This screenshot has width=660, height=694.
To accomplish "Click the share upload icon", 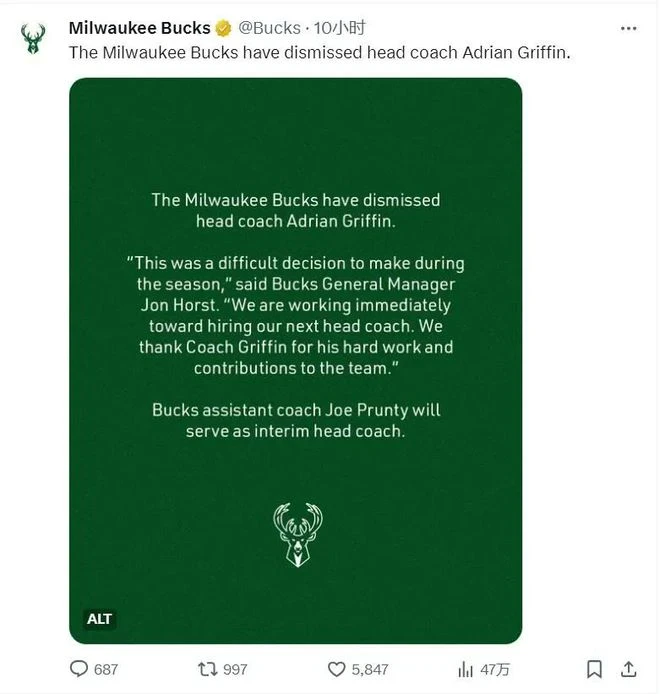I will tap(628, 669).
